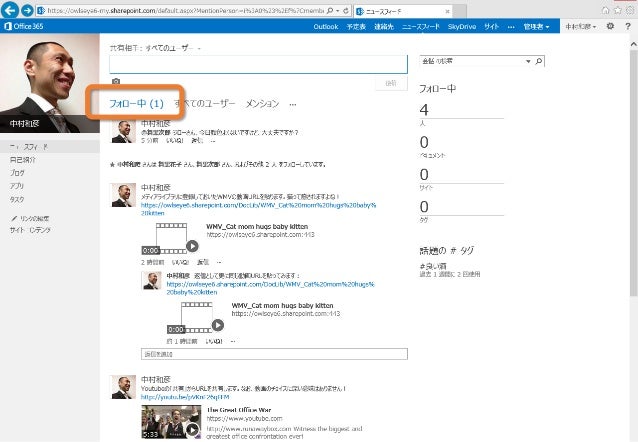Run search with the magnifier icon

click(x=539, y=61)
